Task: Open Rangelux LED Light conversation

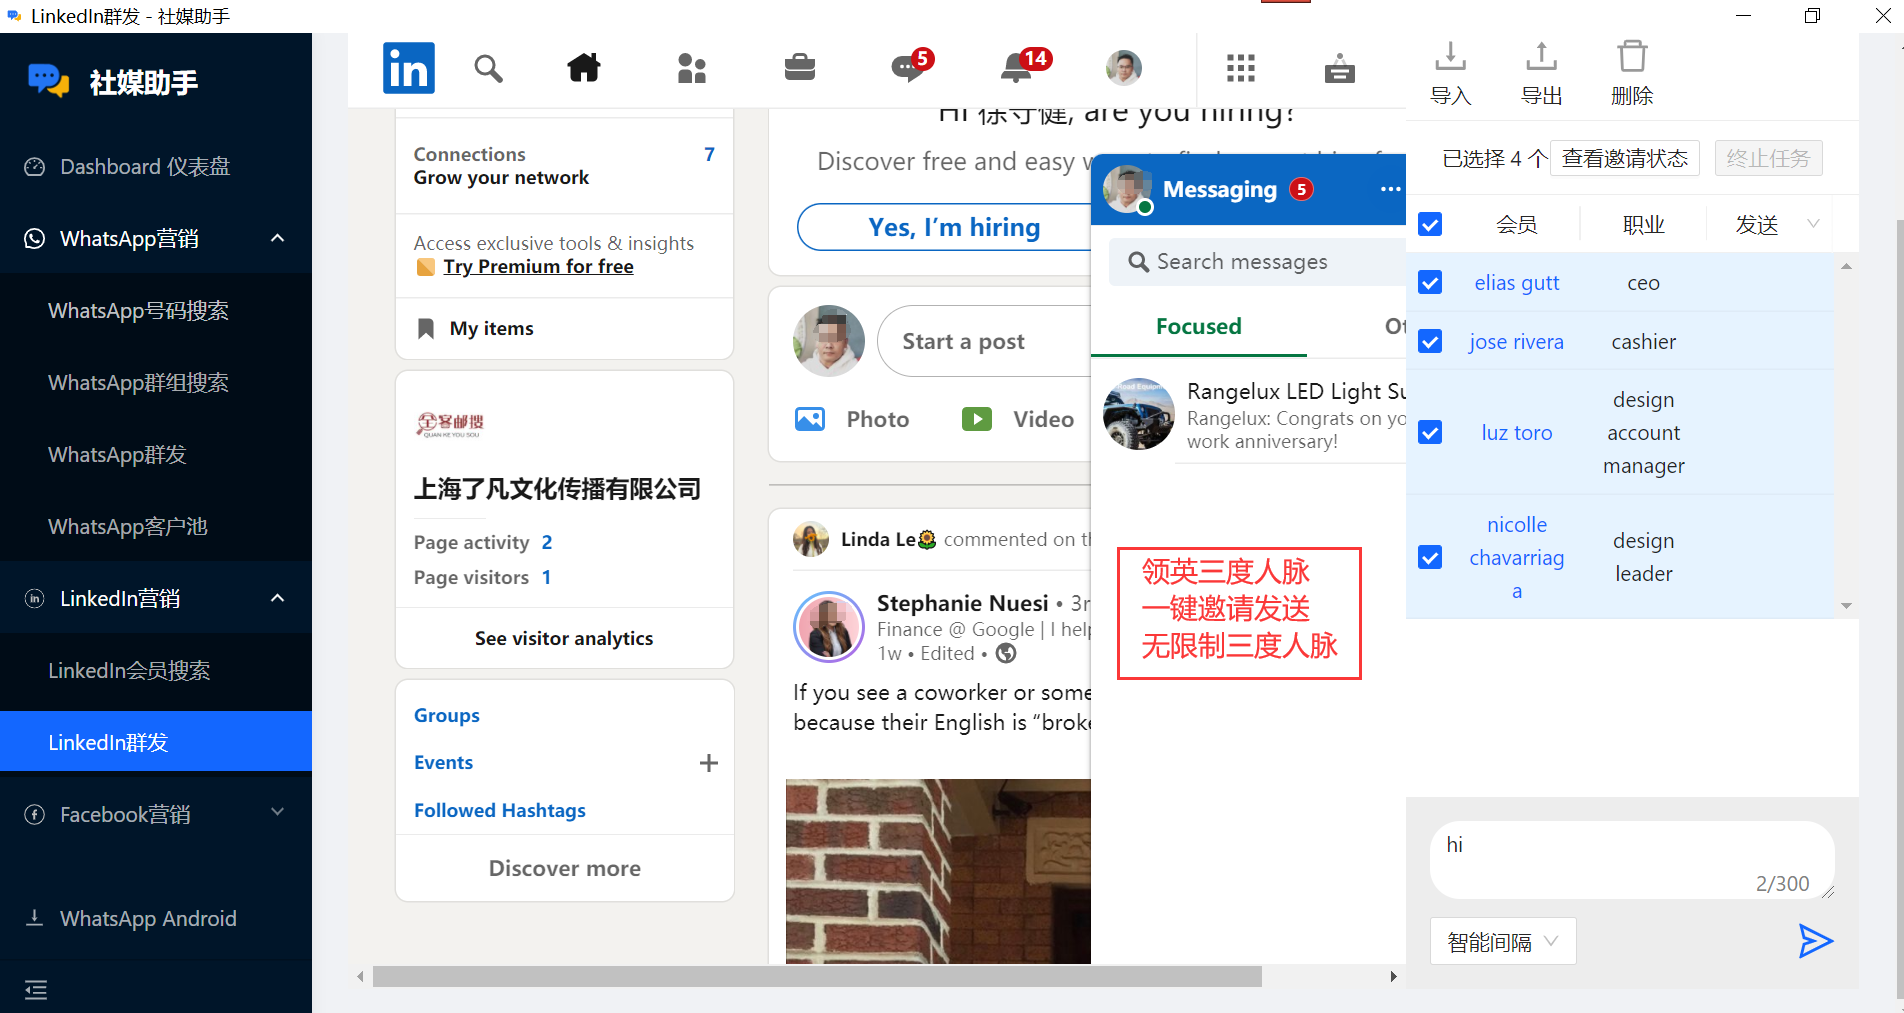Action: 1249,415
